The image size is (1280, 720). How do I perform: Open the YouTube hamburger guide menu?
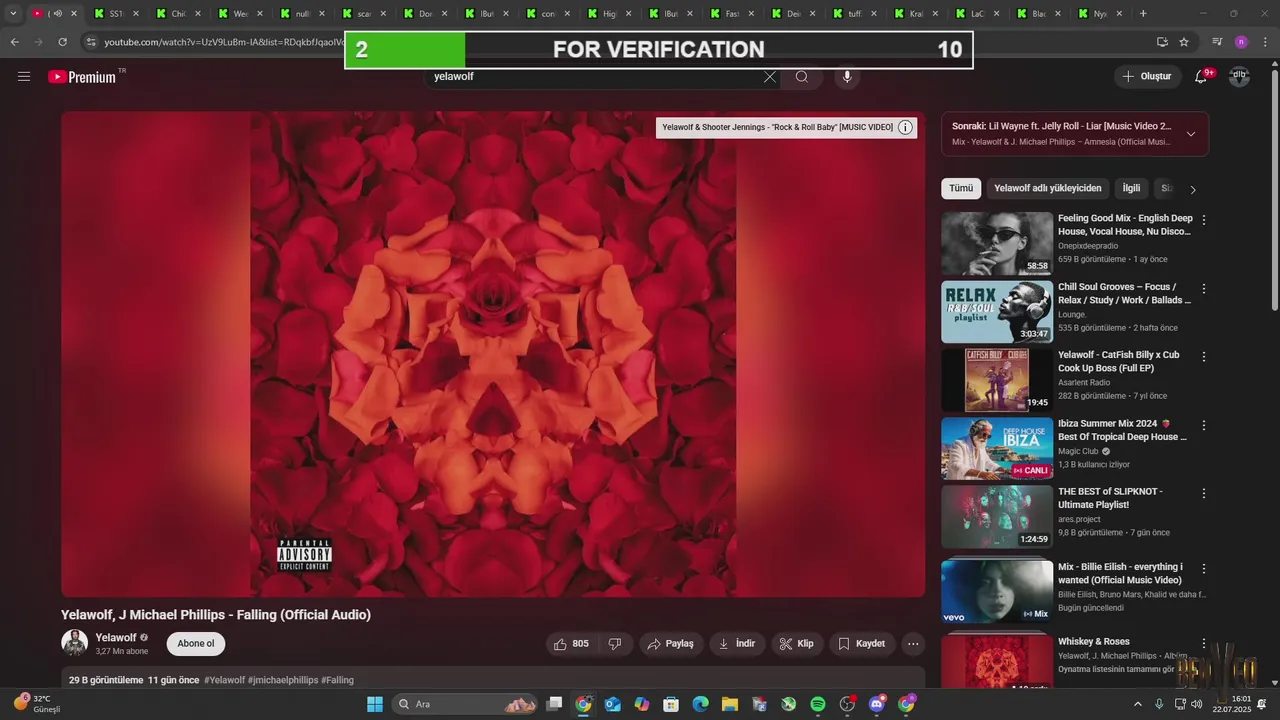(x=24, y=76)
